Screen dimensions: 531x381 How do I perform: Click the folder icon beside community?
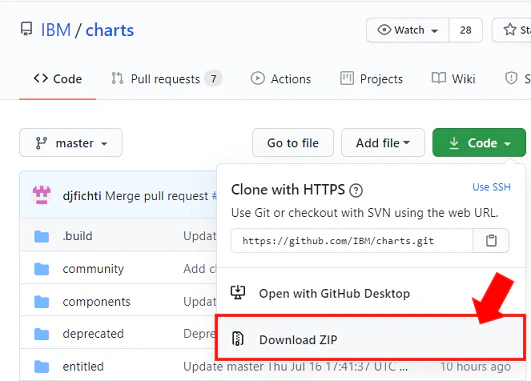[x=42, y=269]
